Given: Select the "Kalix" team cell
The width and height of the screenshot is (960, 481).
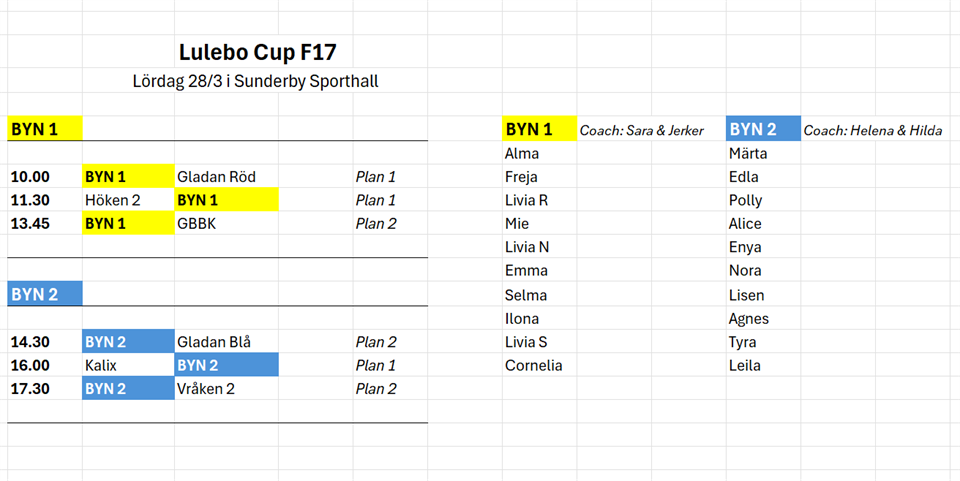Looking at the screenshot, I should tap(101, 365).
